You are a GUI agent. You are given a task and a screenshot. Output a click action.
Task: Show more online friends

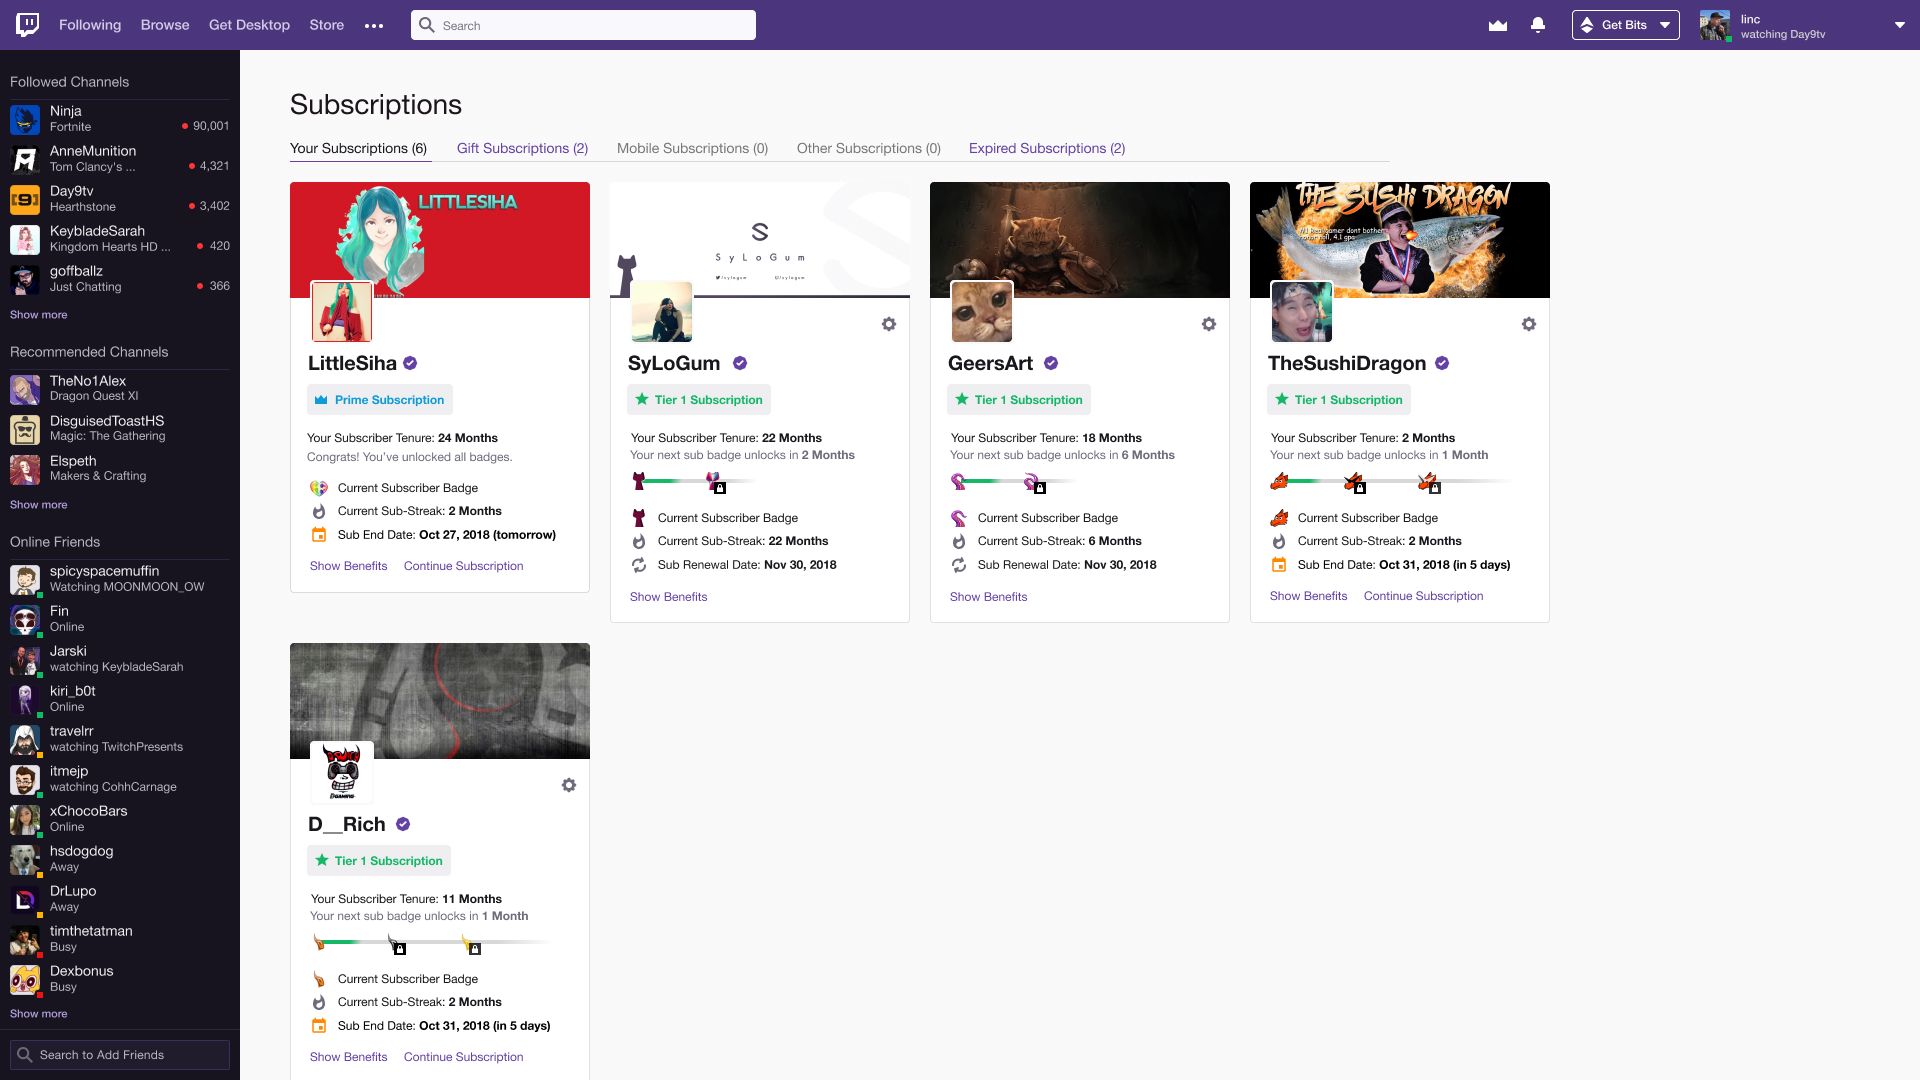pos(39,1014)
